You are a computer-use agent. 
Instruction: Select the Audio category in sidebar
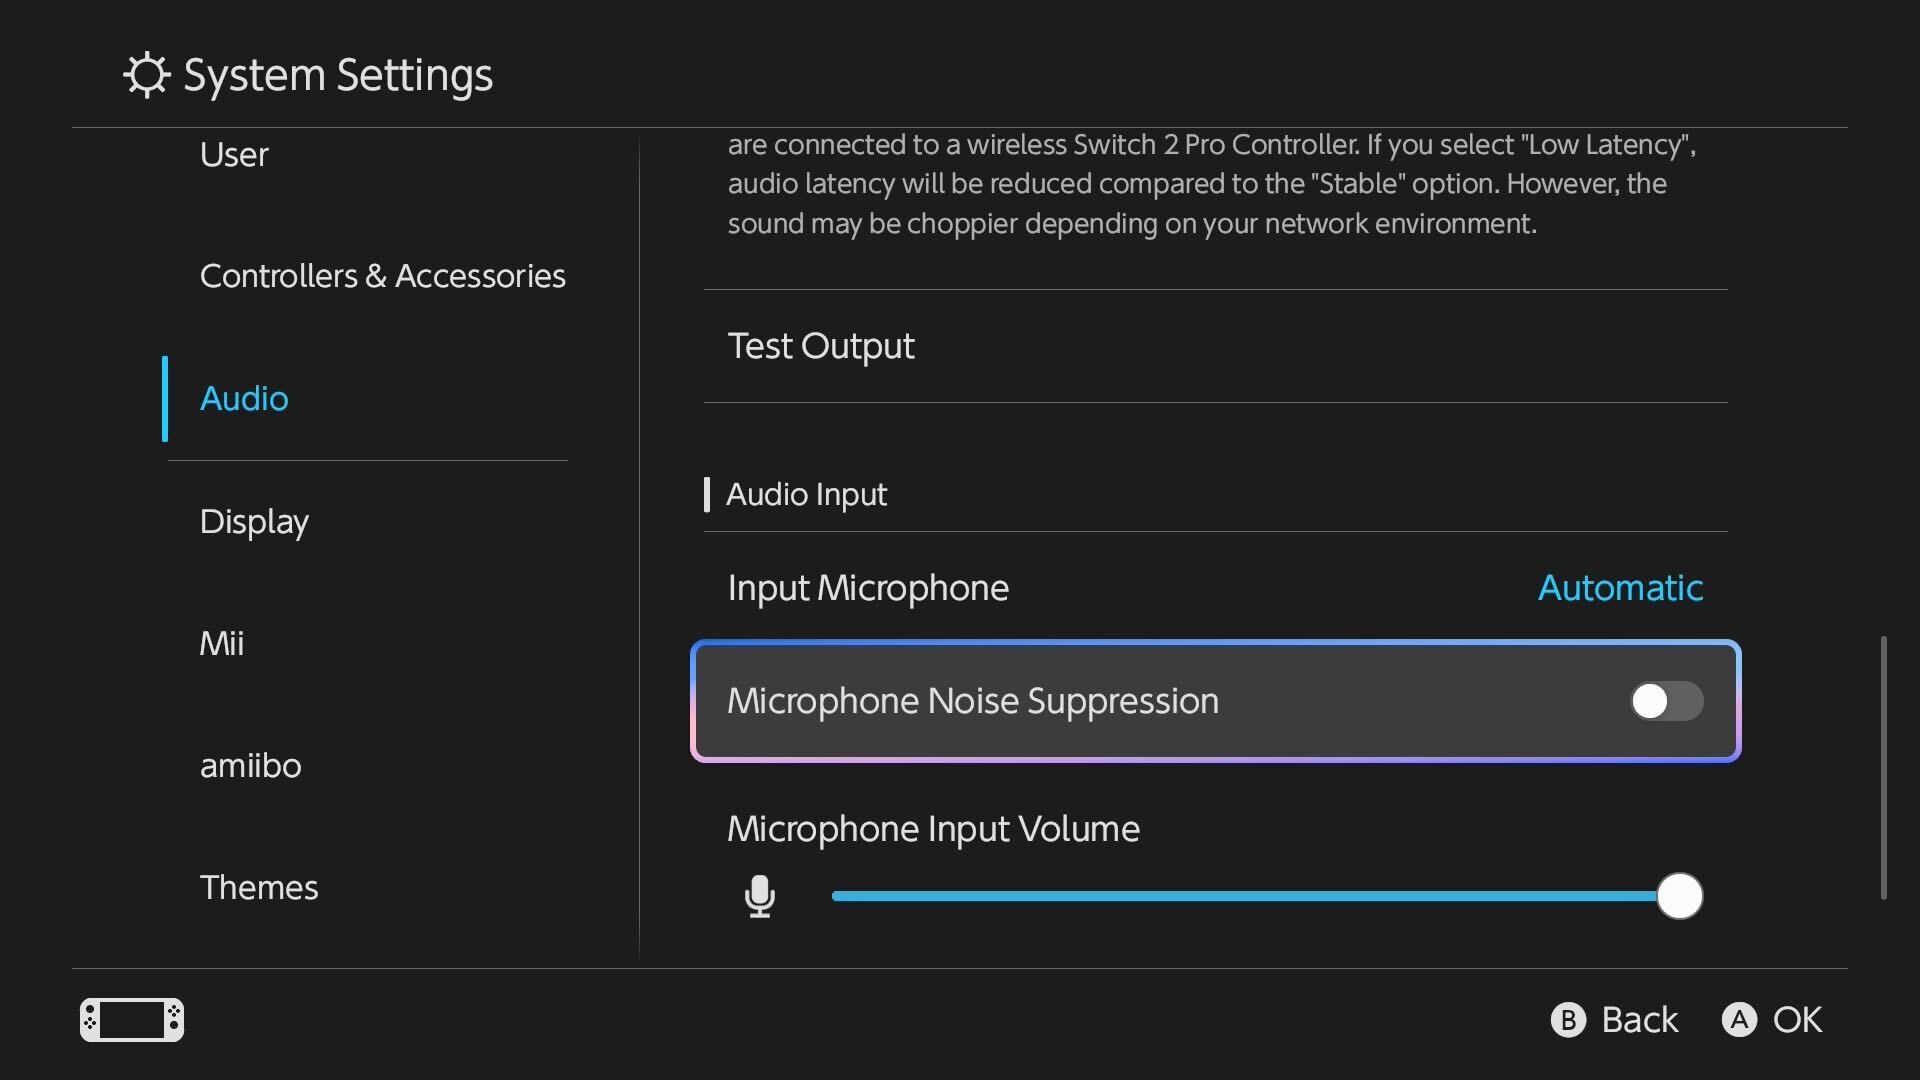244,399
